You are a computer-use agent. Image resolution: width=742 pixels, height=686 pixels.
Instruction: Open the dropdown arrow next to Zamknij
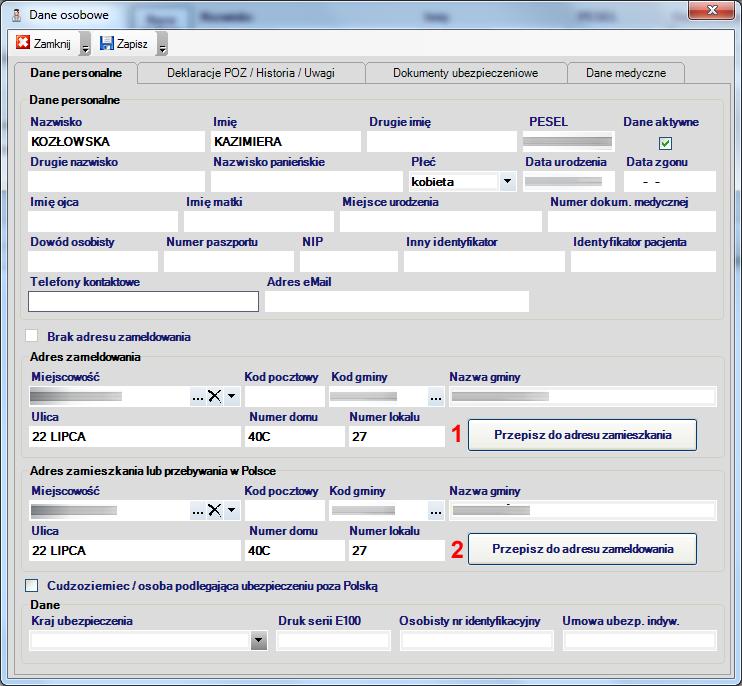pyautogui.click(x=85, y=44)
